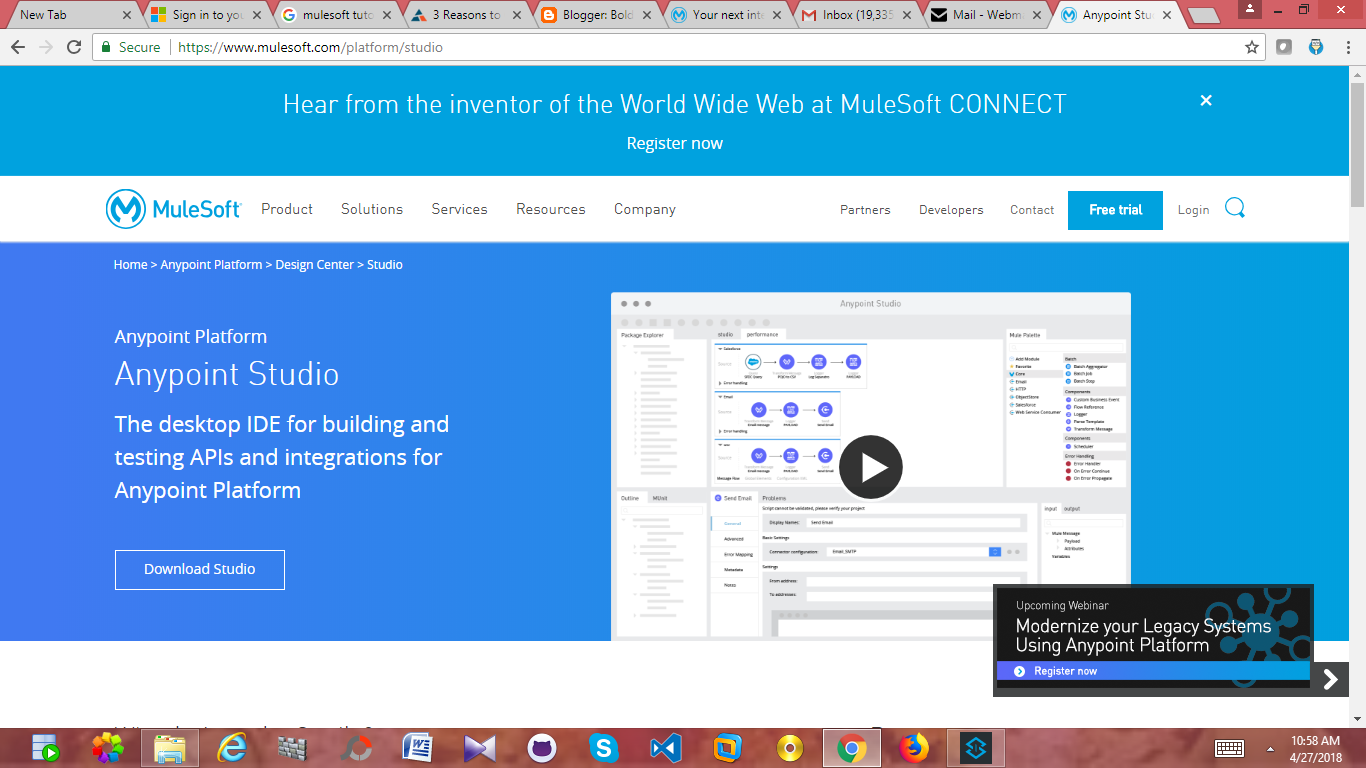Open the Solutions menu

(x=372, y=209)
